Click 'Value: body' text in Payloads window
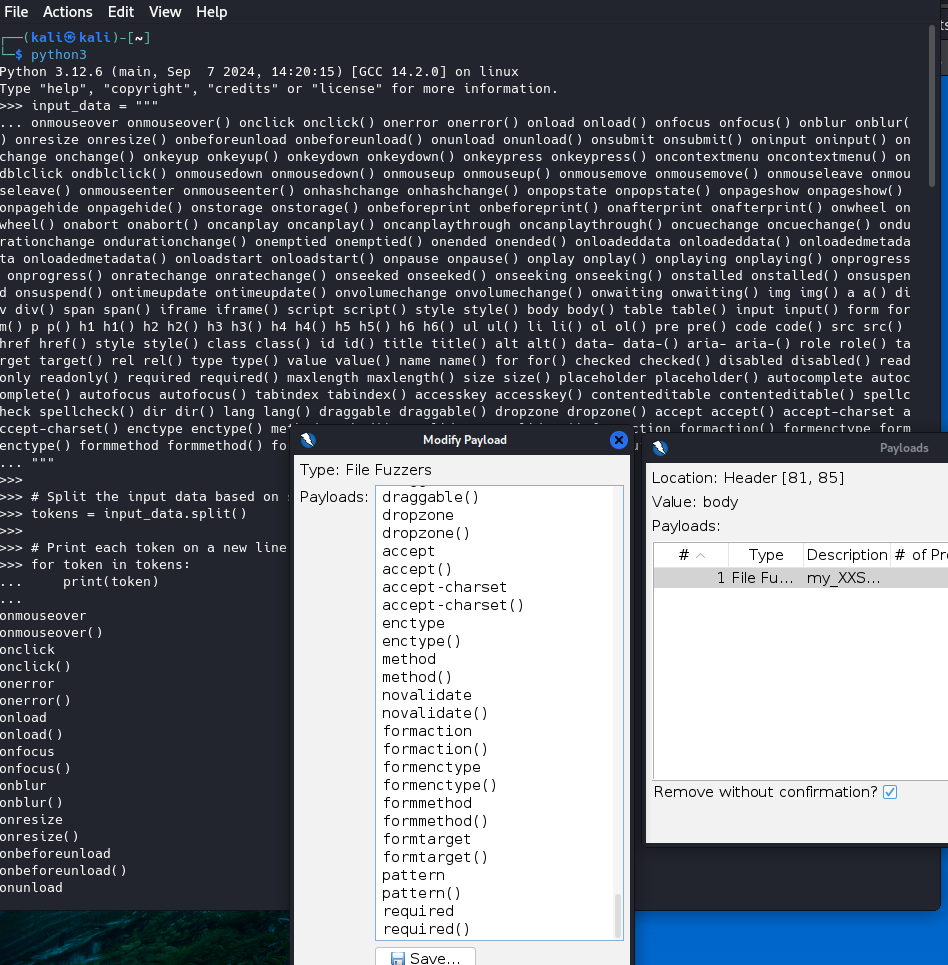 pos(694,502)
